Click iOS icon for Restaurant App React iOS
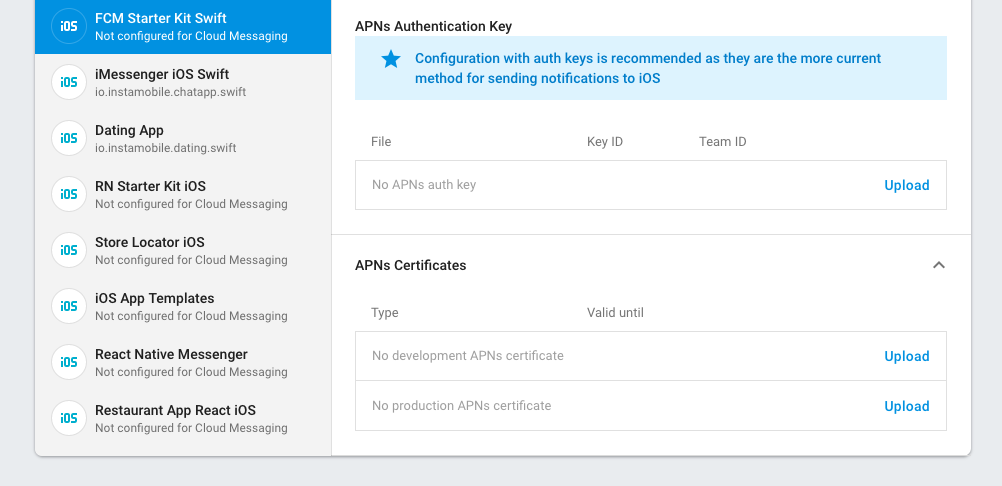1002x486 pixels. [68, 418]
